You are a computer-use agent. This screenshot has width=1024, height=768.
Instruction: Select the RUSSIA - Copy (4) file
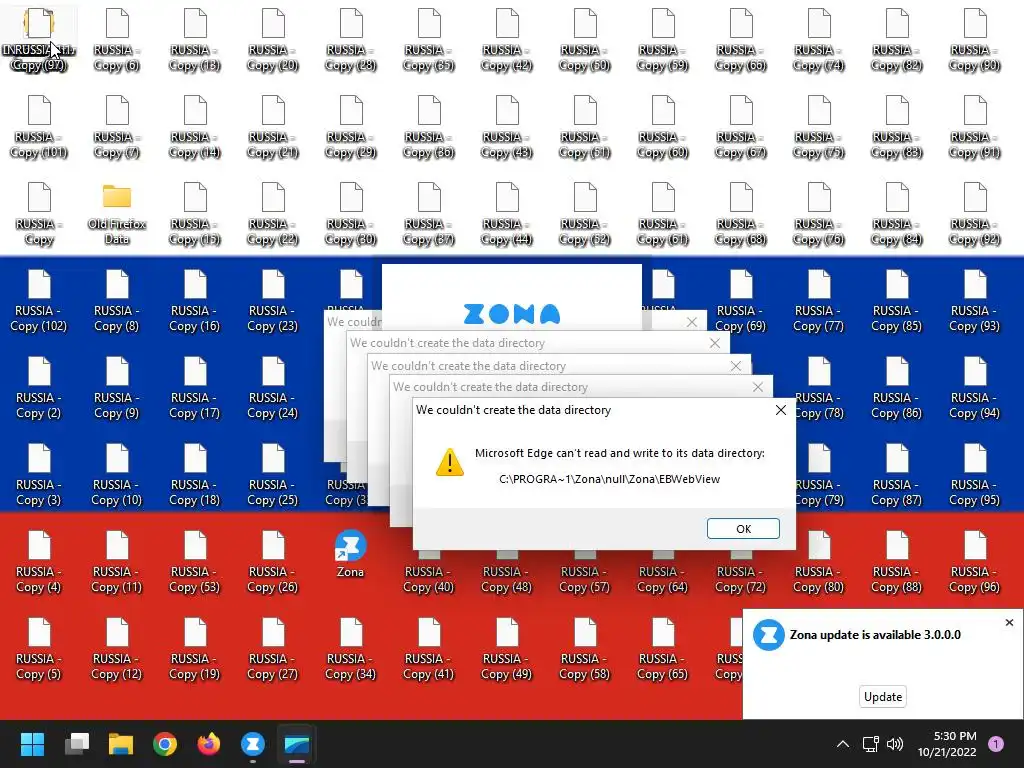point(39,562)
